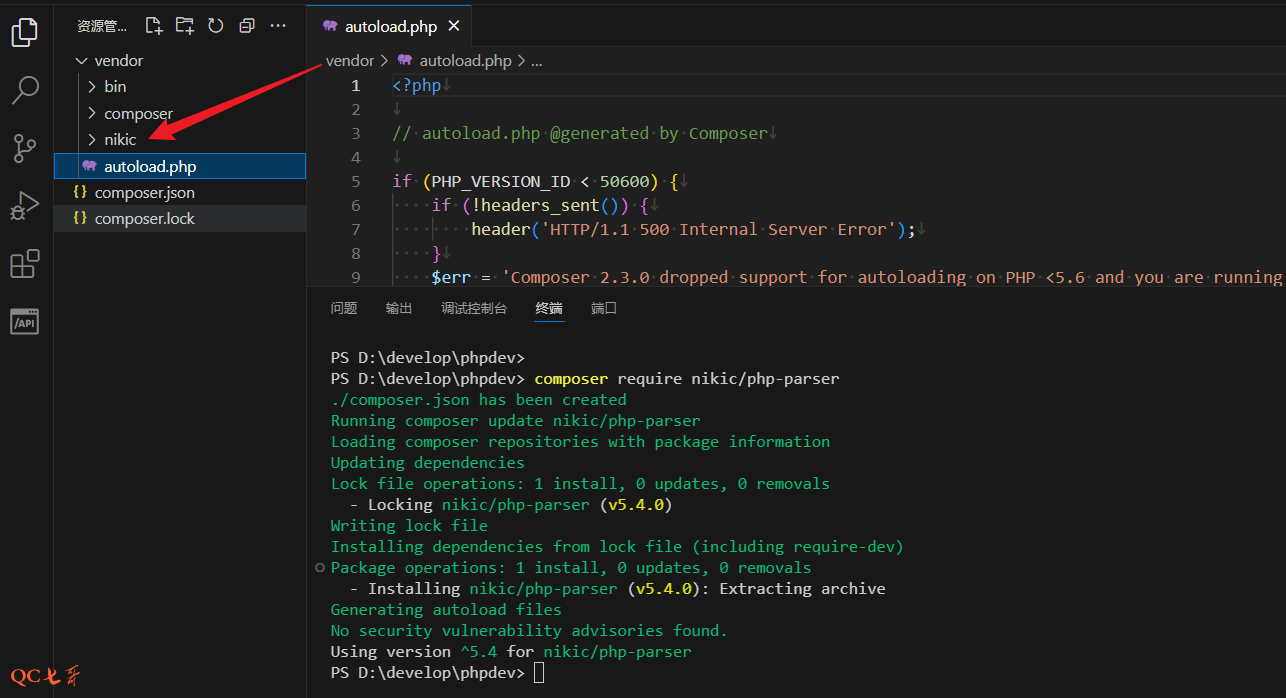The height and width of the screenshot is (698, 1286).
Task: Click the New File icon in Explorer
Action: point(152,25)
